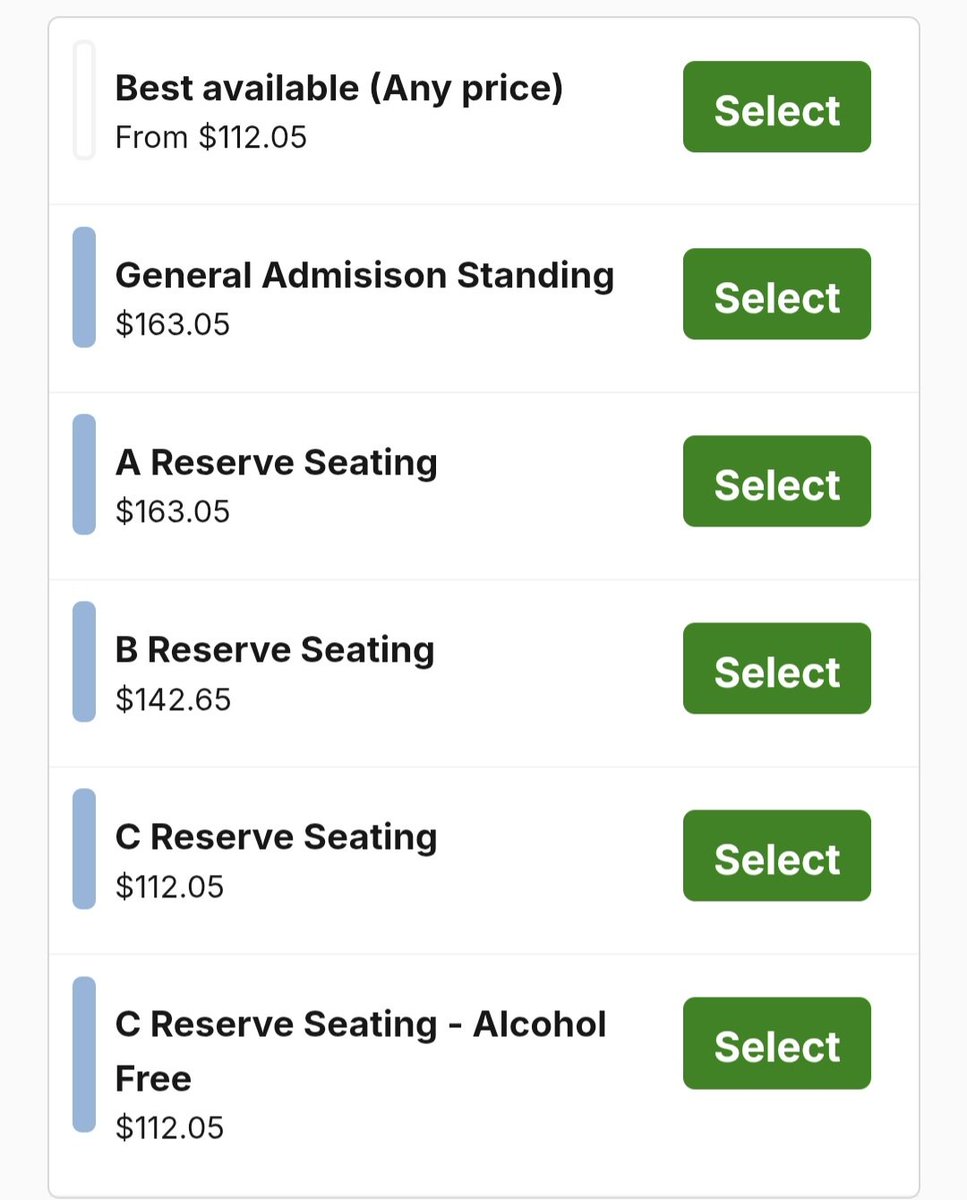Click the white bar beside Best available
The width and height of the screenshot is (967, 1200).
point(84,100)
